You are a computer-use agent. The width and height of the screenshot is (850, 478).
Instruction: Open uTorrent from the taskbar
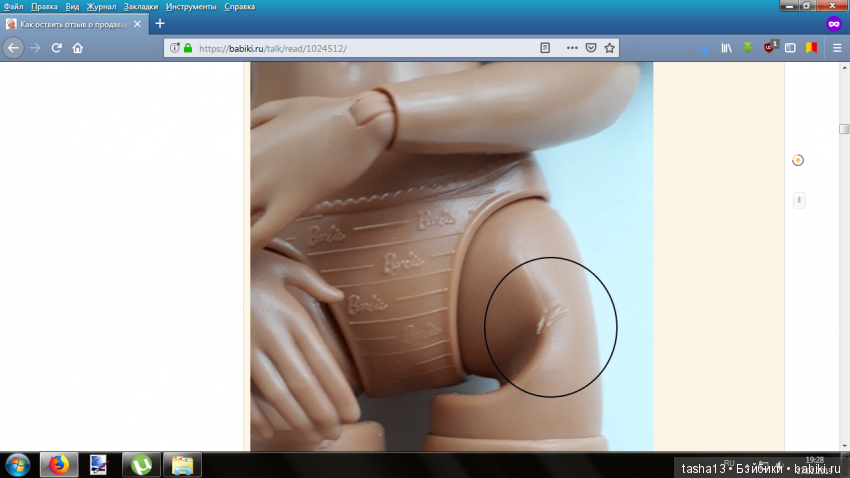(141, 464)
